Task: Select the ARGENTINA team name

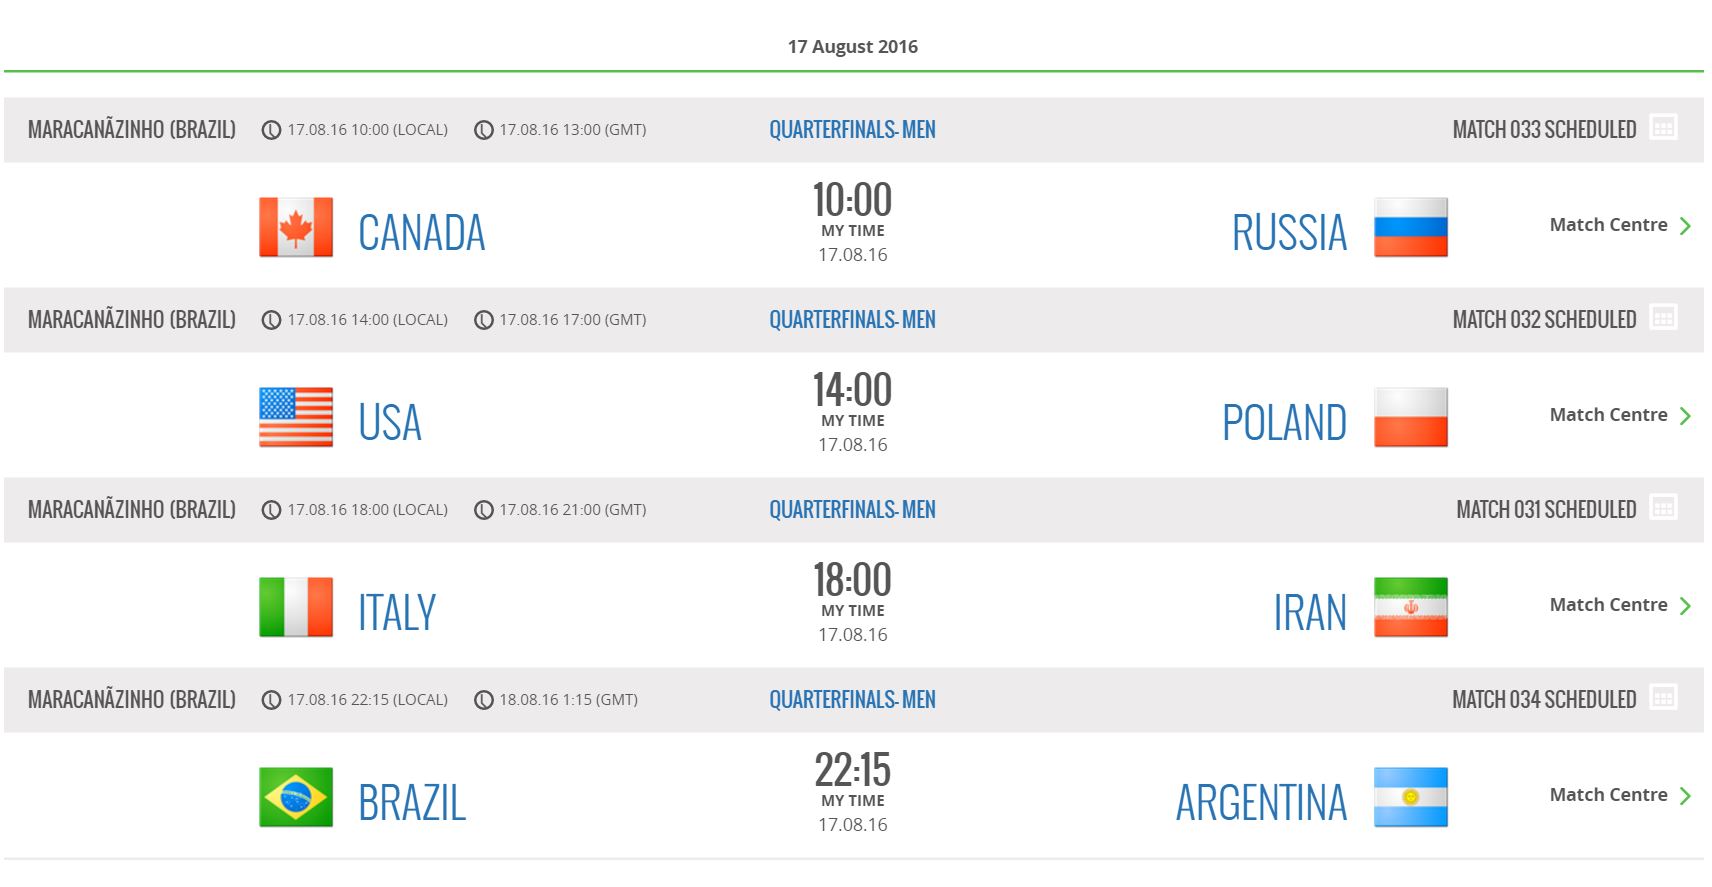Action: click(1261, 803)
